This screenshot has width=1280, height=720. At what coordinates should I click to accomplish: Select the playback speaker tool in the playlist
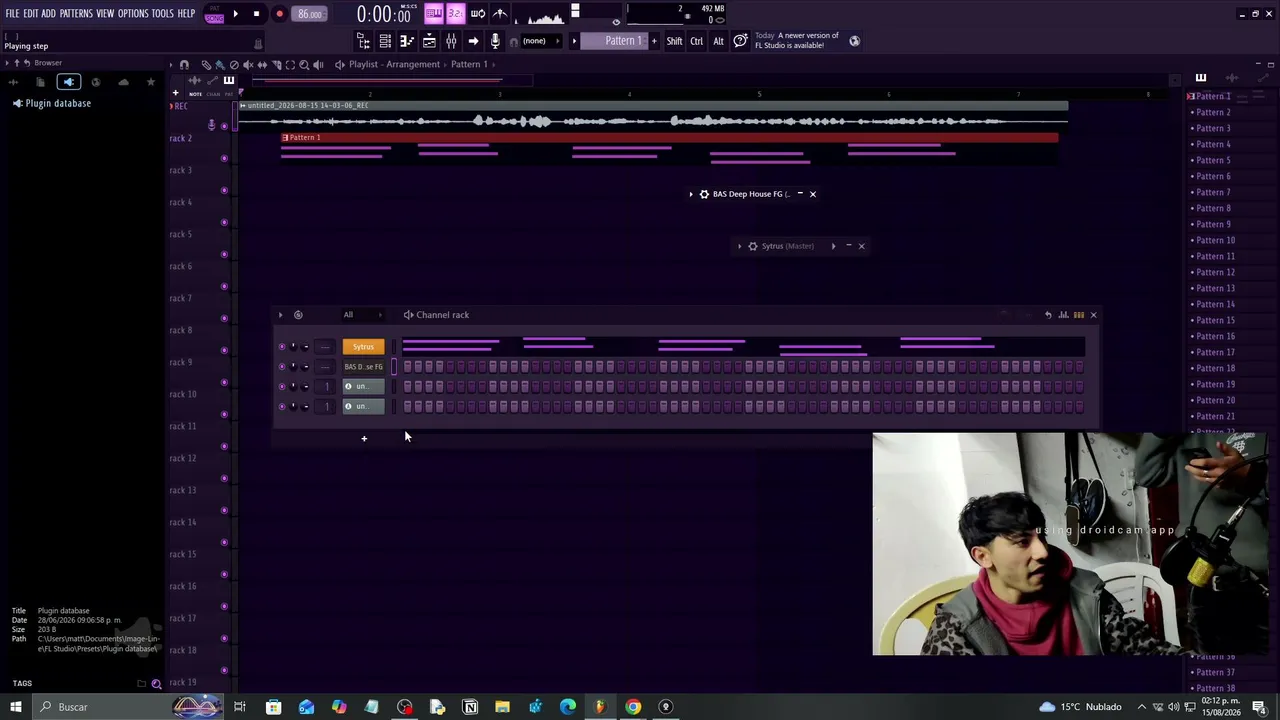318,64
